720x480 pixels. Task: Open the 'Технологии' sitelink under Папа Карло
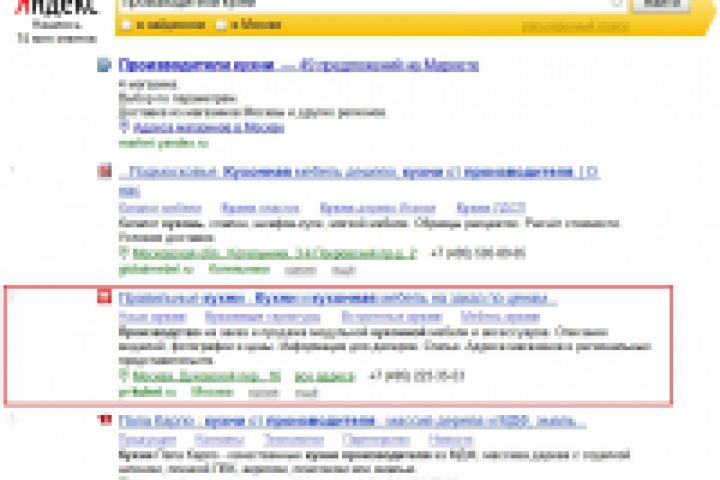tap(293, 440)
